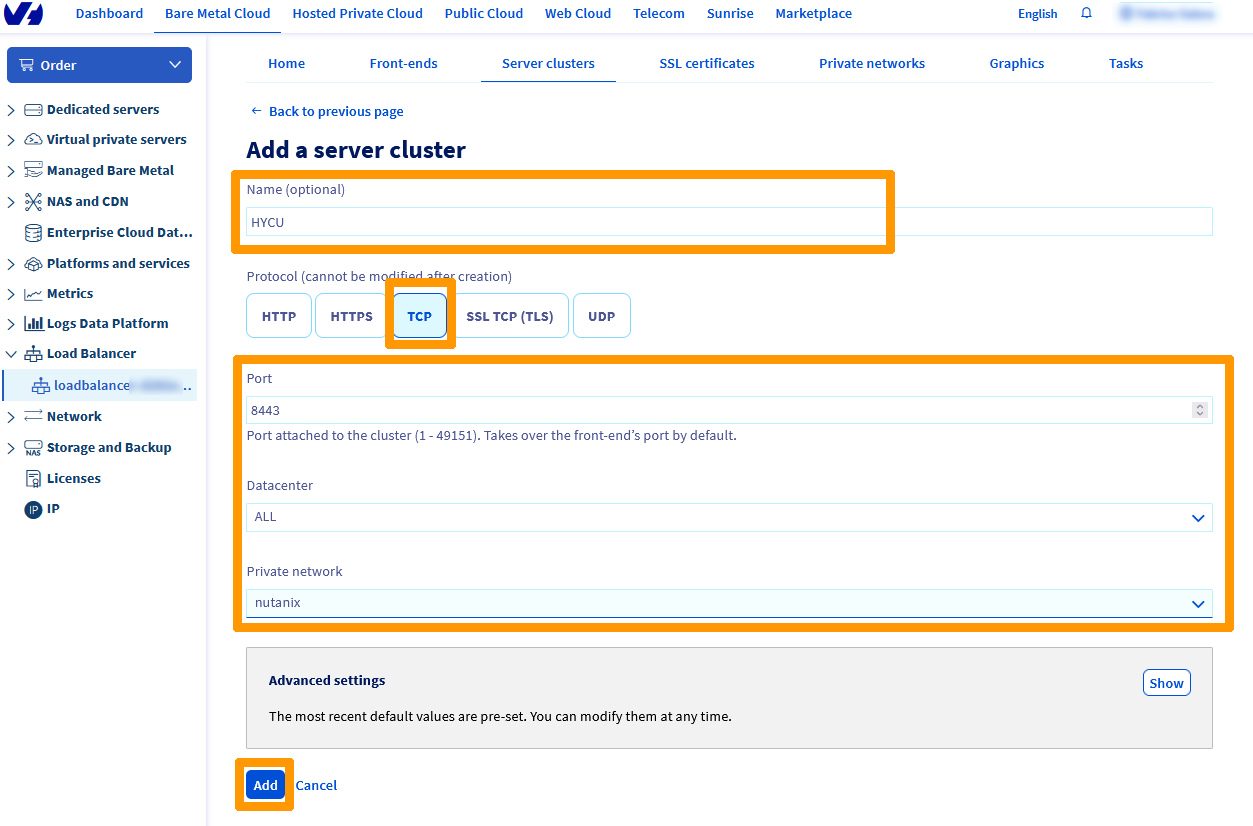
Task: Click the Name field containing HYCU
Action: 565,222
